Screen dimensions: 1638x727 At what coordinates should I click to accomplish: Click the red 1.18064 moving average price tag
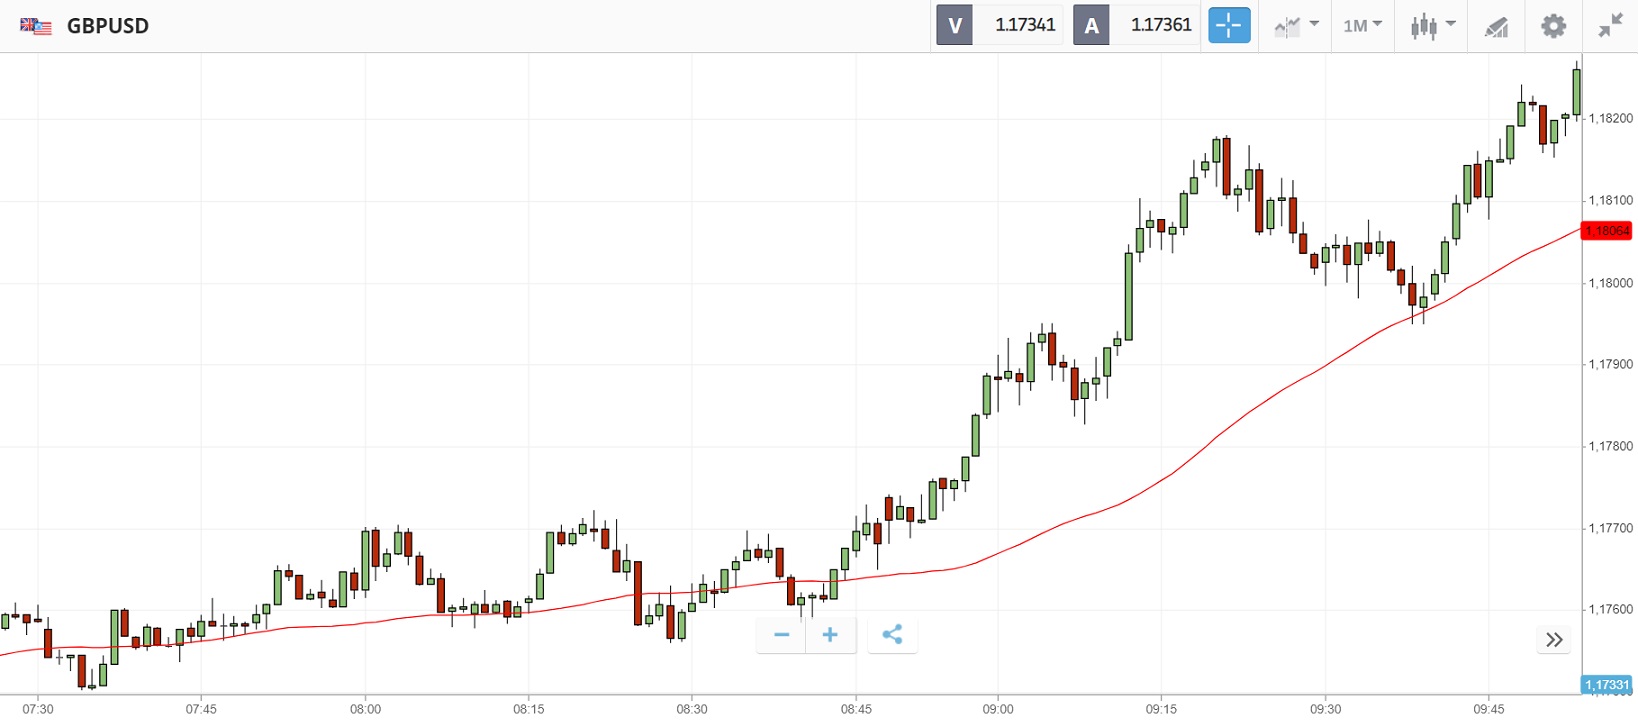(x=1607, y=231)
